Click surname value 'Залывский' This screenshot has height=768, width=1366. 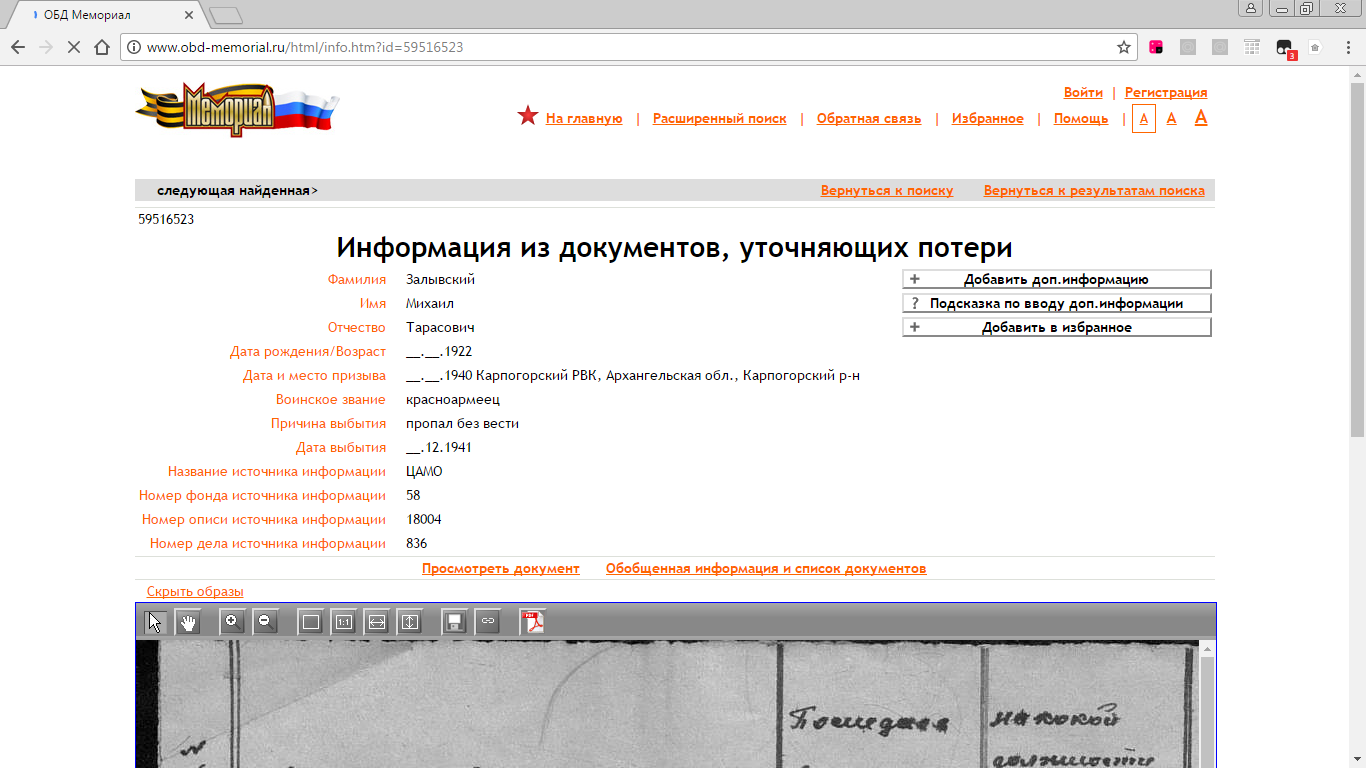[440, 279]
